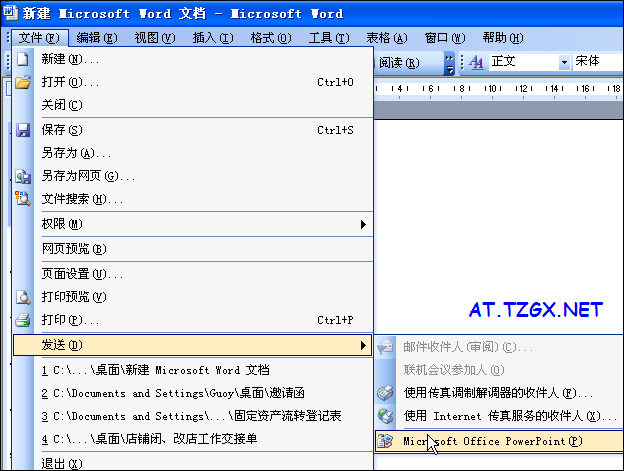Click the Internet fax service icon

(385, 416)
